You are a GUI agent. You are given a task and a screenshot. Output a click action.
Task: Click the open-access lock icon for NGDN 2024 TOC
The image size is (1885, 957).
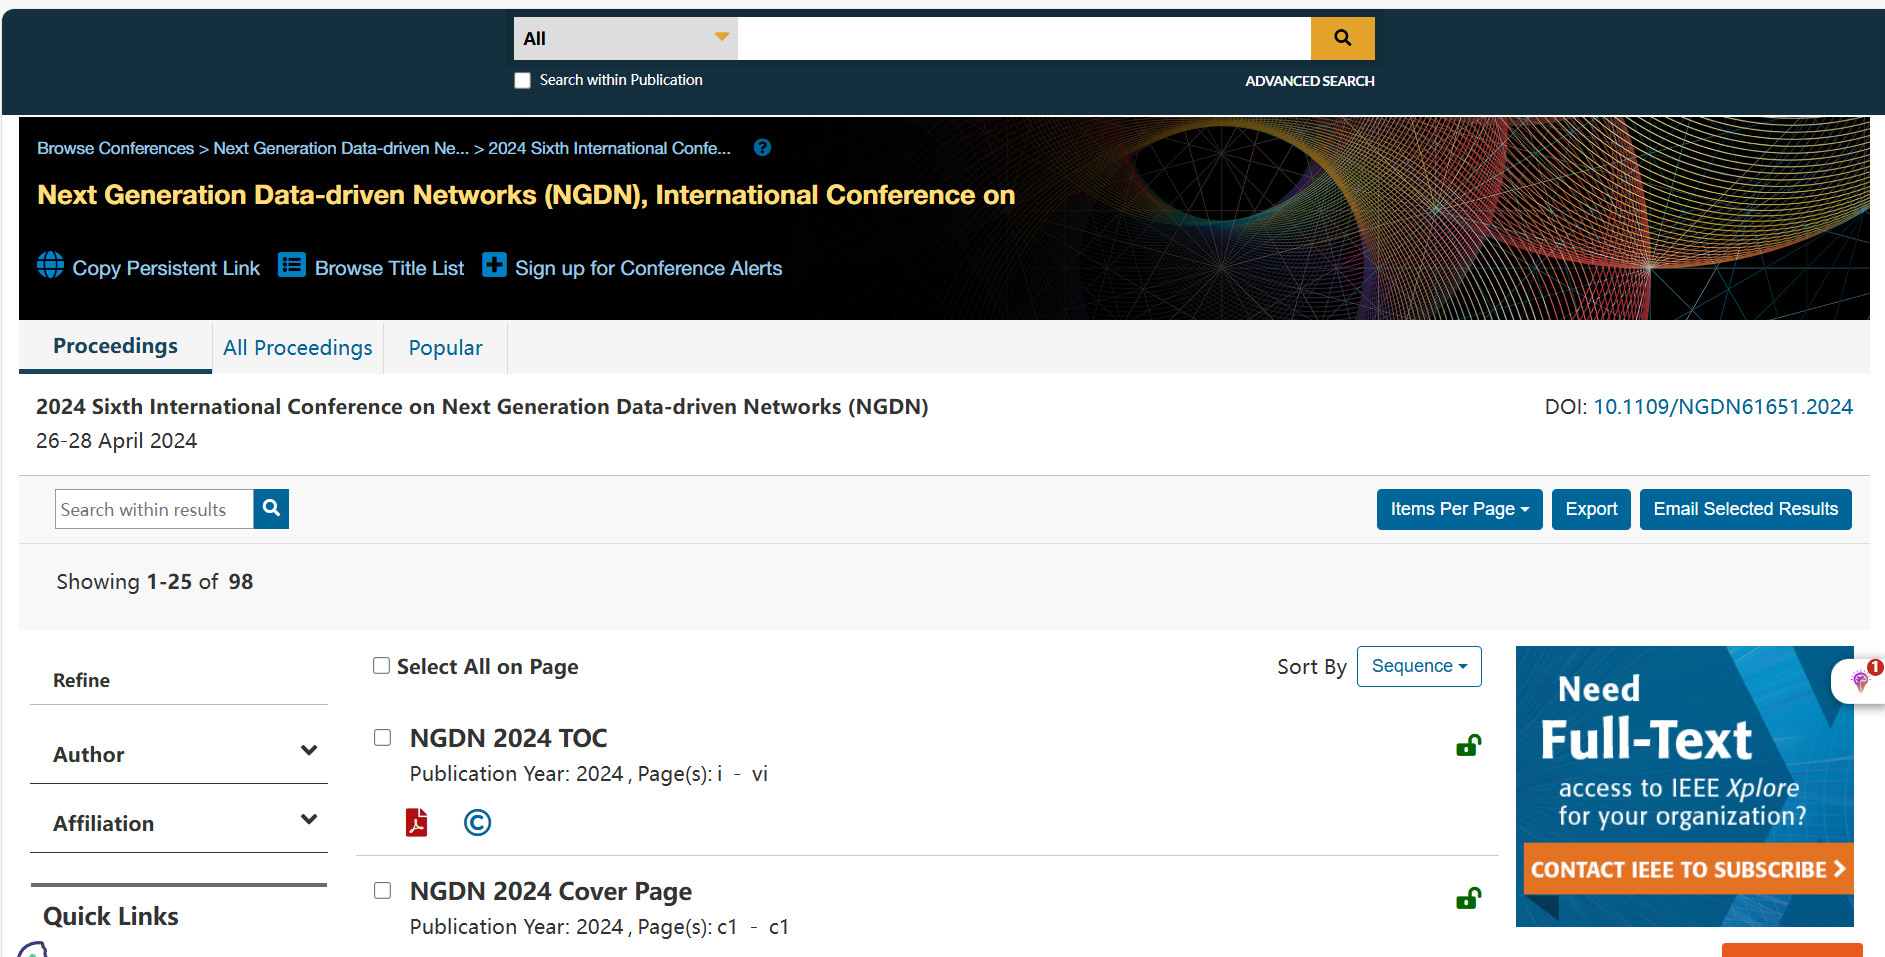[x=1468, y=745]
